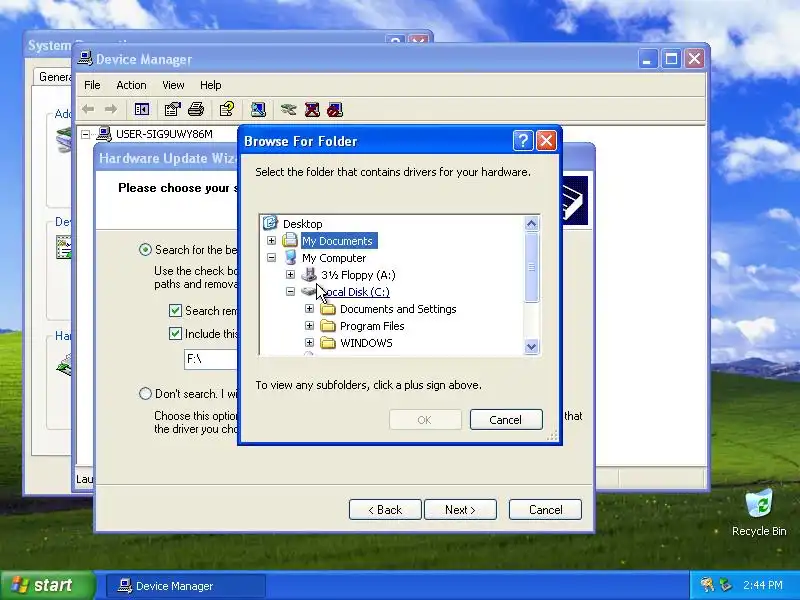The height and width of the screenshot is (600, 800).
Task: Open the File menu in Device Manager
Action: [x=92, y=85]
